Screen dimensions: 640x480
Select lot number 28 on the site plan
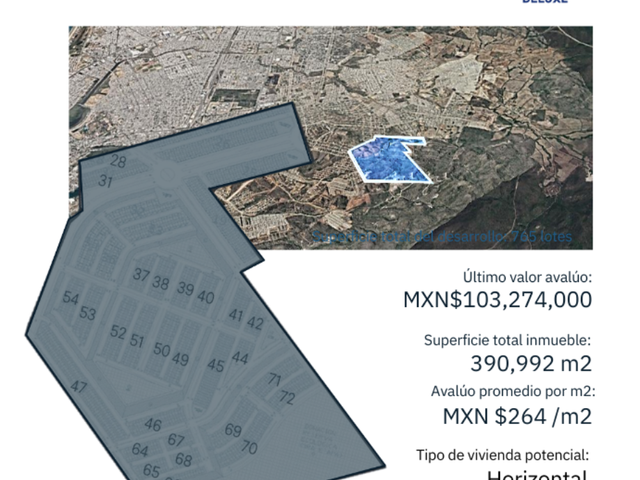point(118,162)
